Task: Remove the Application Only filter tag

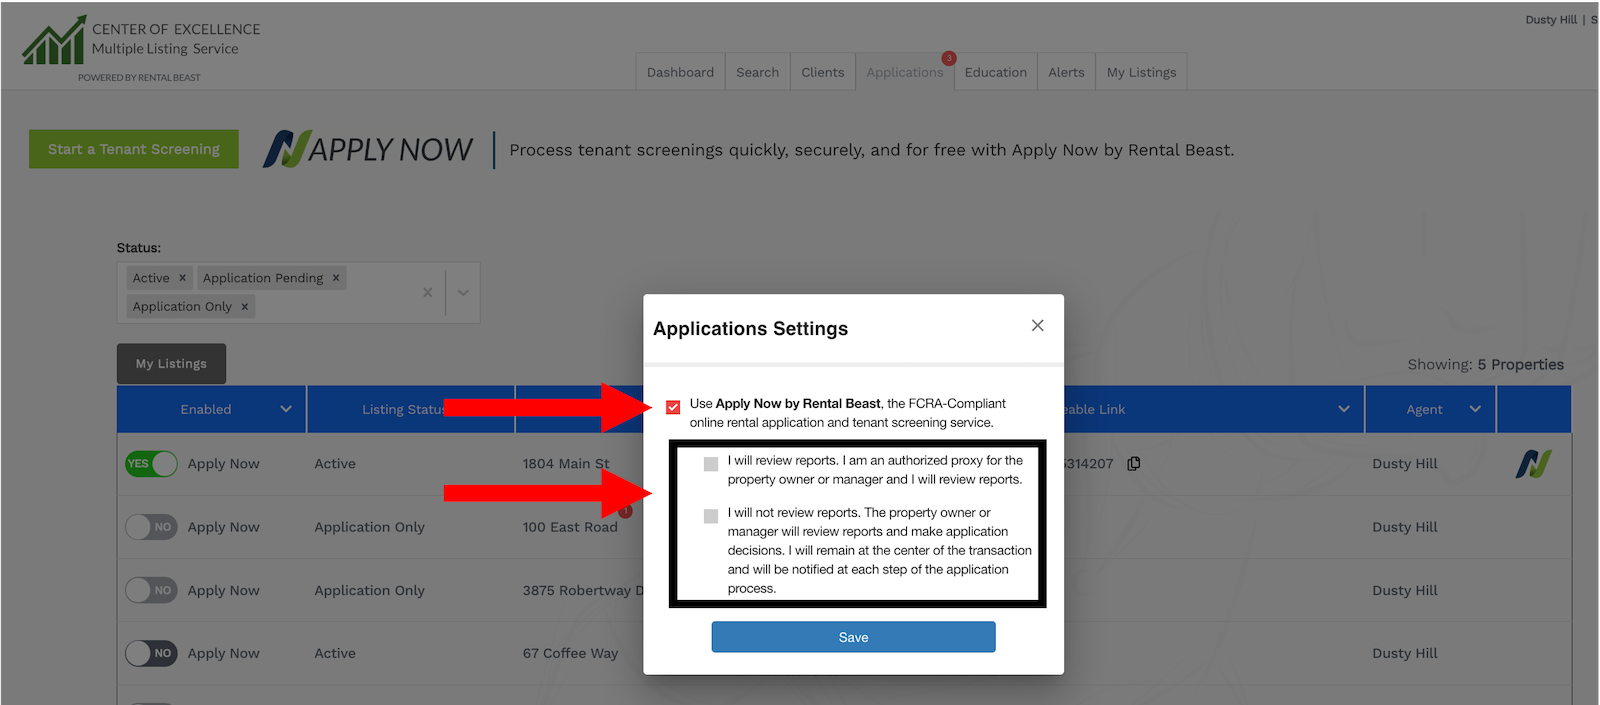Action: [x=244, y=307]
